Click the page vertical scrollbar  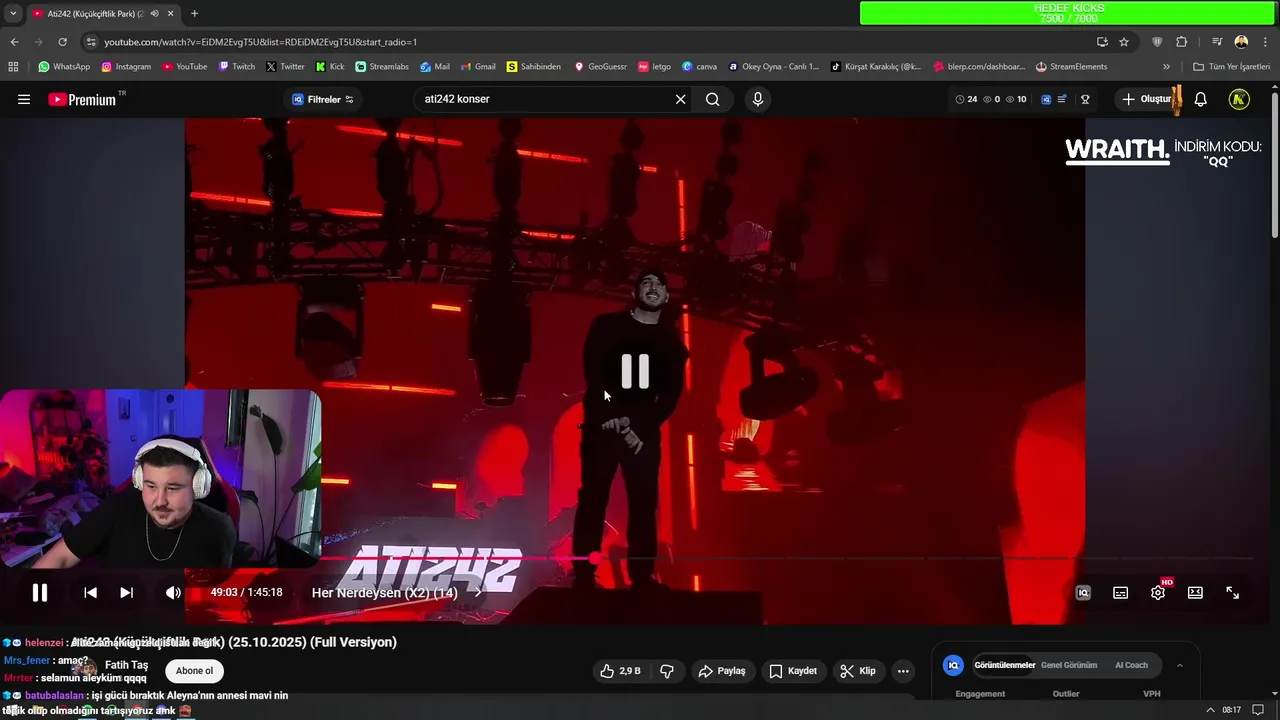pyautogui.click(x=1274, y=166)
